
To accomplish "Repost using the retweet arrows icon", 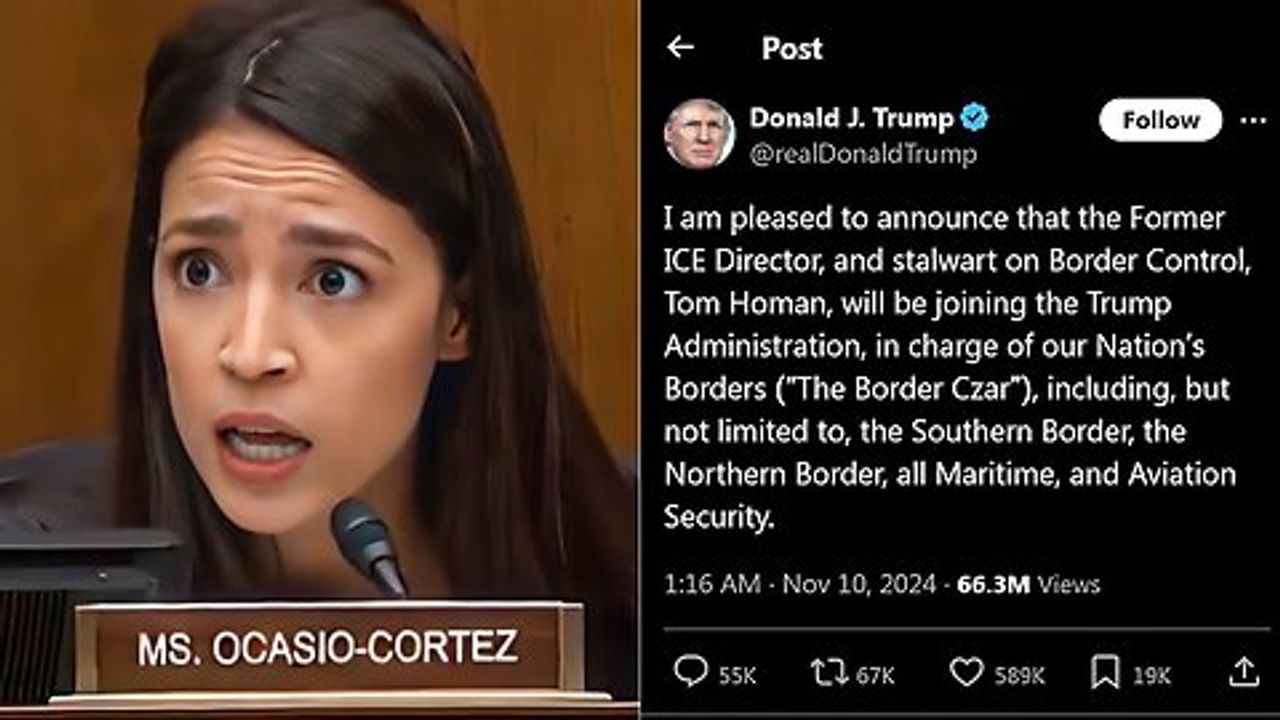I will pos(829,674).
